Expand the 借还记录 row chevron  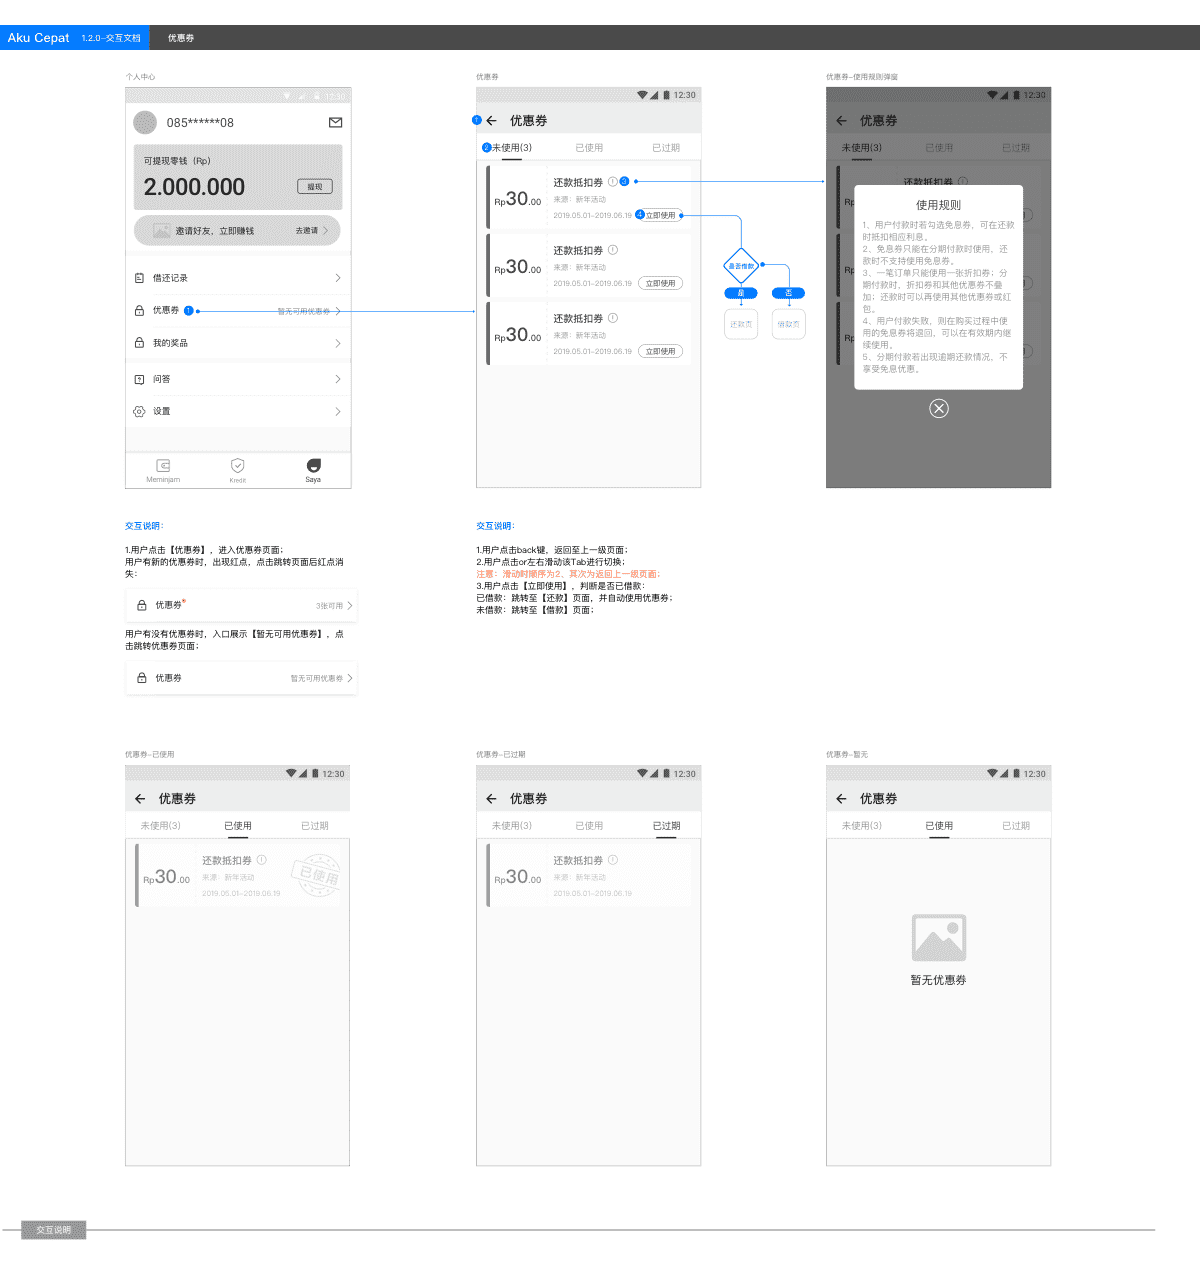click(x=337, y=278)
